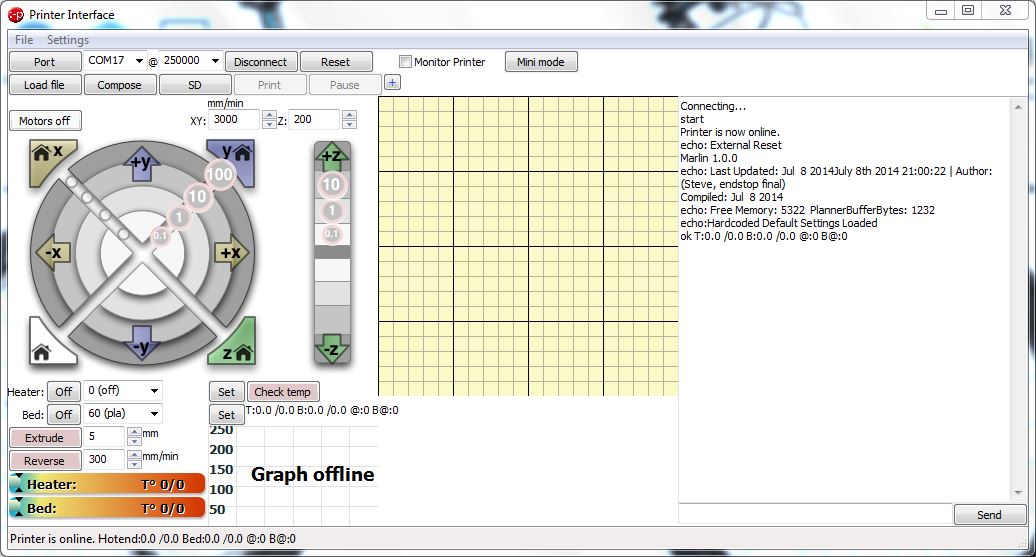Open the Settings menu
1036x557 pixels.
[x=67, y=40]
